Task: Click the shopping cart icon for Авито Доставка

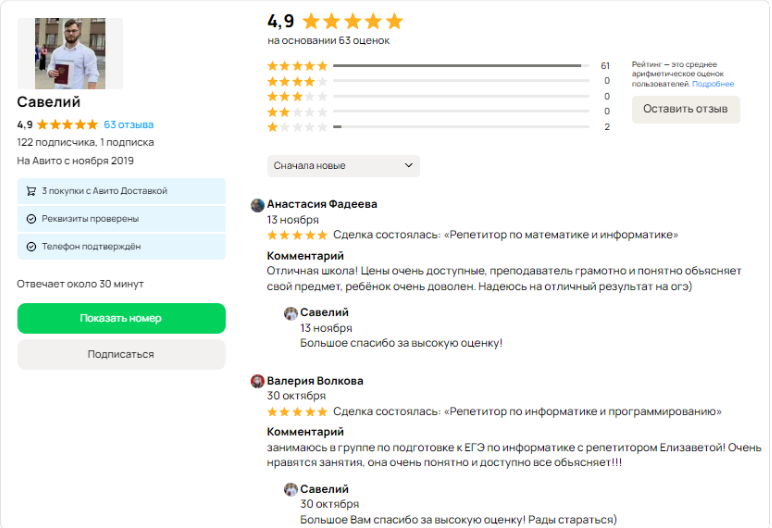Action: [x=31, y=191]
